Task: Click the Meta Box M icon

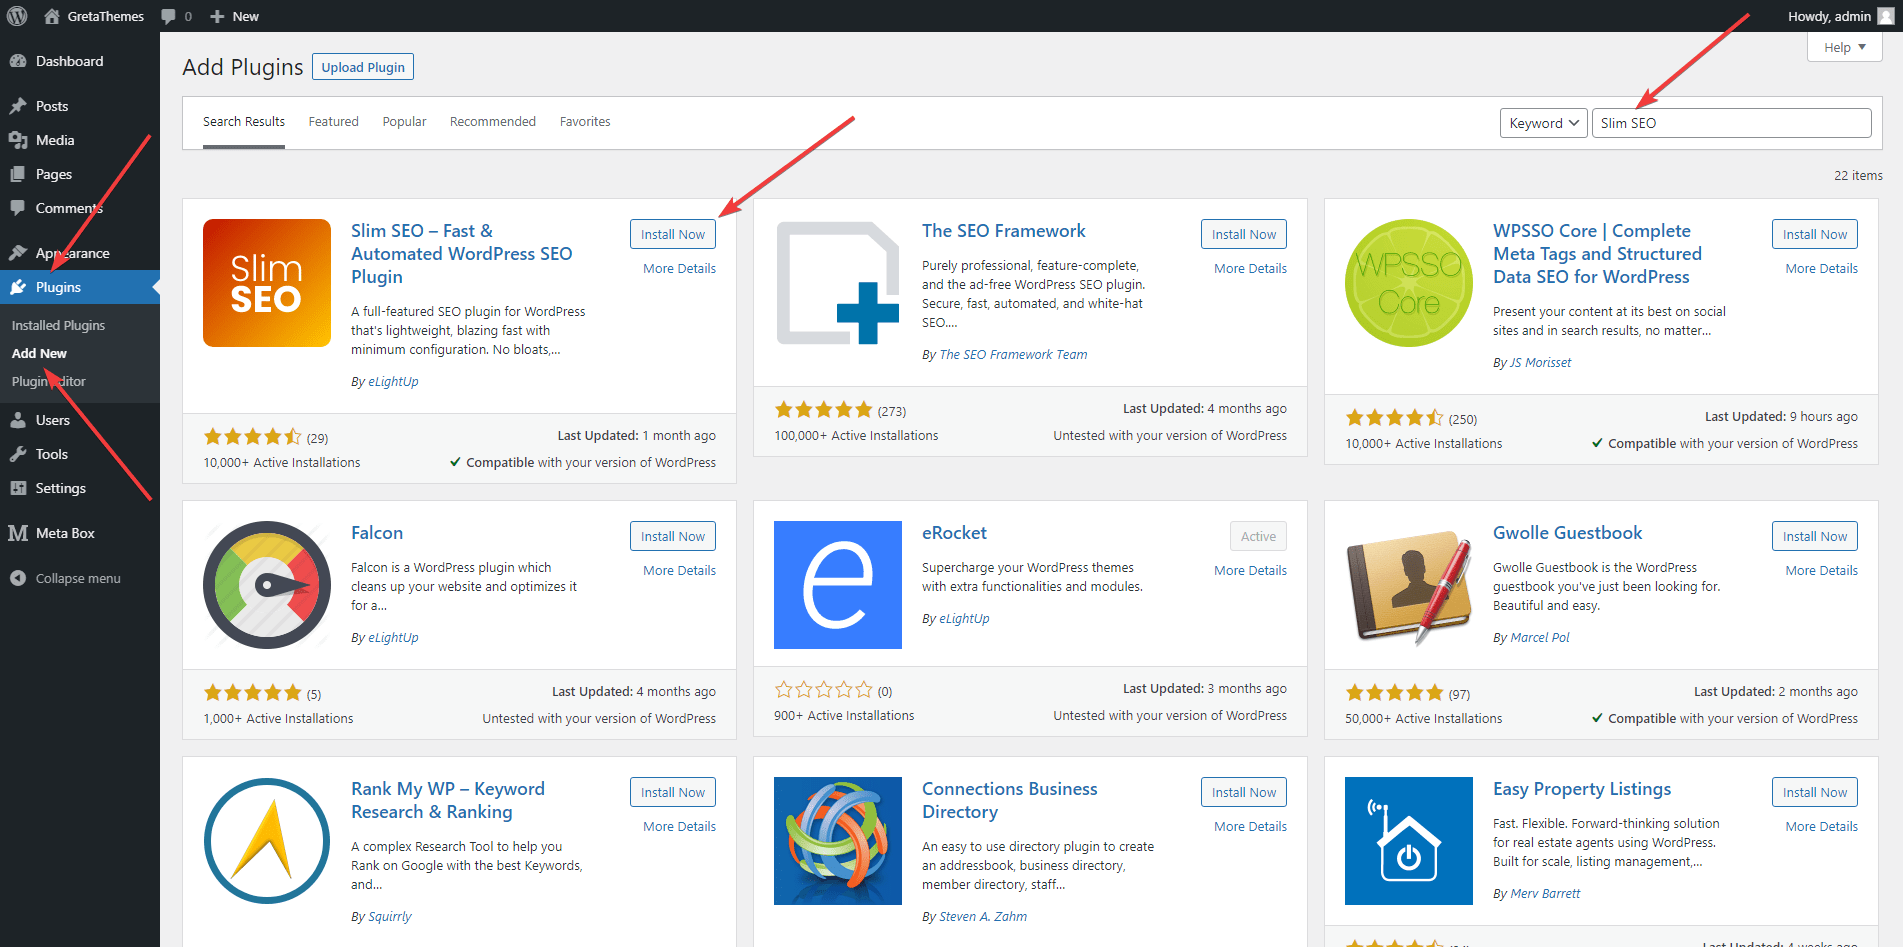Action: [19, 532]
